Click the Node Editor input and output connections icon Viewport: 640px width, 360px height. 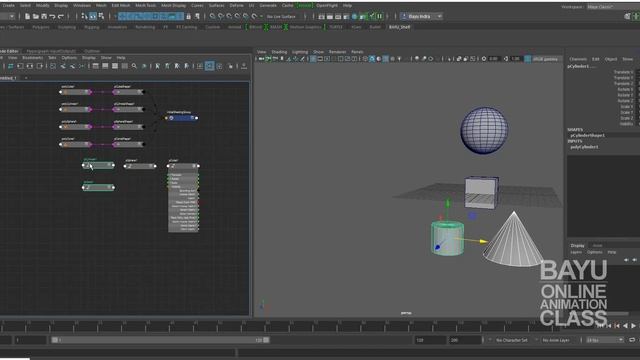pyautogui.click(x=30, y=66)
